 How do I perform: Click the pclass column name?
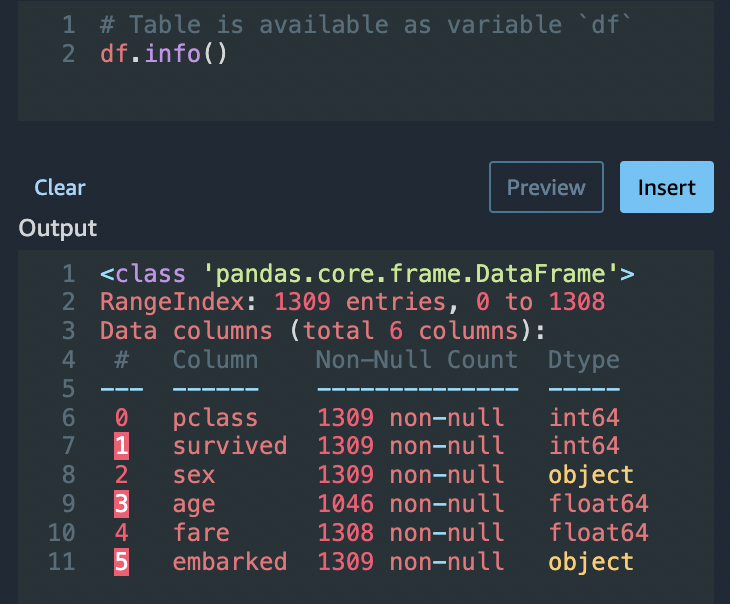(215, 417)
